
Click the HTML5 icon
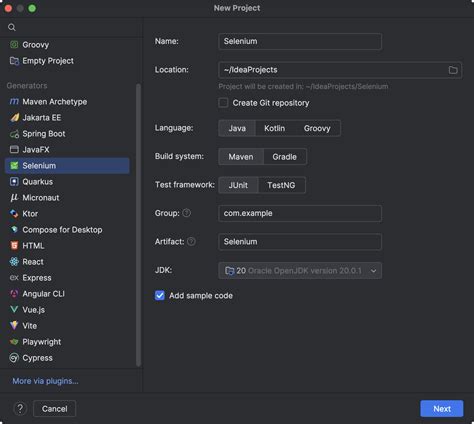[x=14, y=246]
